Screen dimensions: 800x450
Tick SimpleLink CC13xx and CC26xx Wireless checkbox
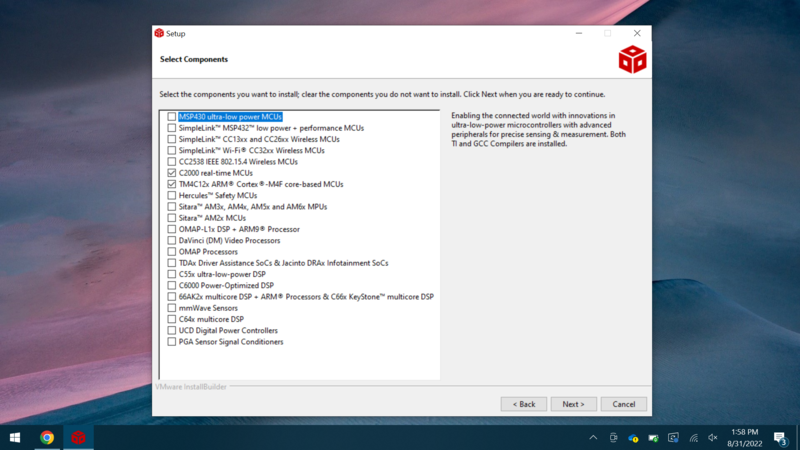point(171,139)
